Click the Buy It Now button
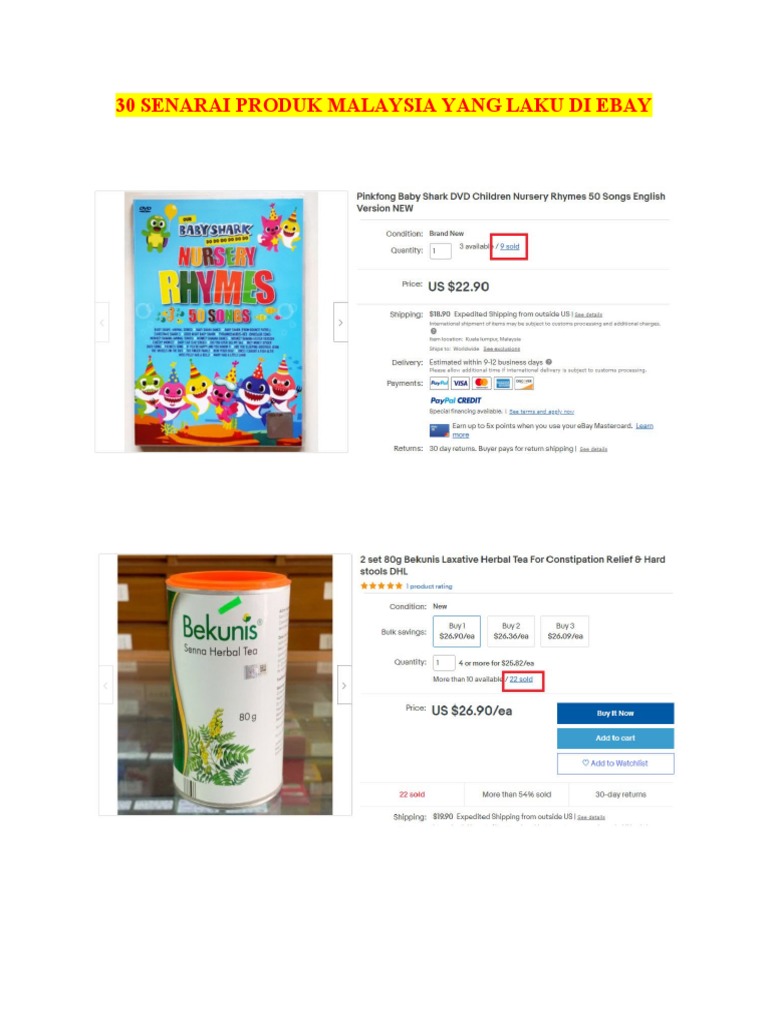768x1024 pixels. tap(615, 713)
